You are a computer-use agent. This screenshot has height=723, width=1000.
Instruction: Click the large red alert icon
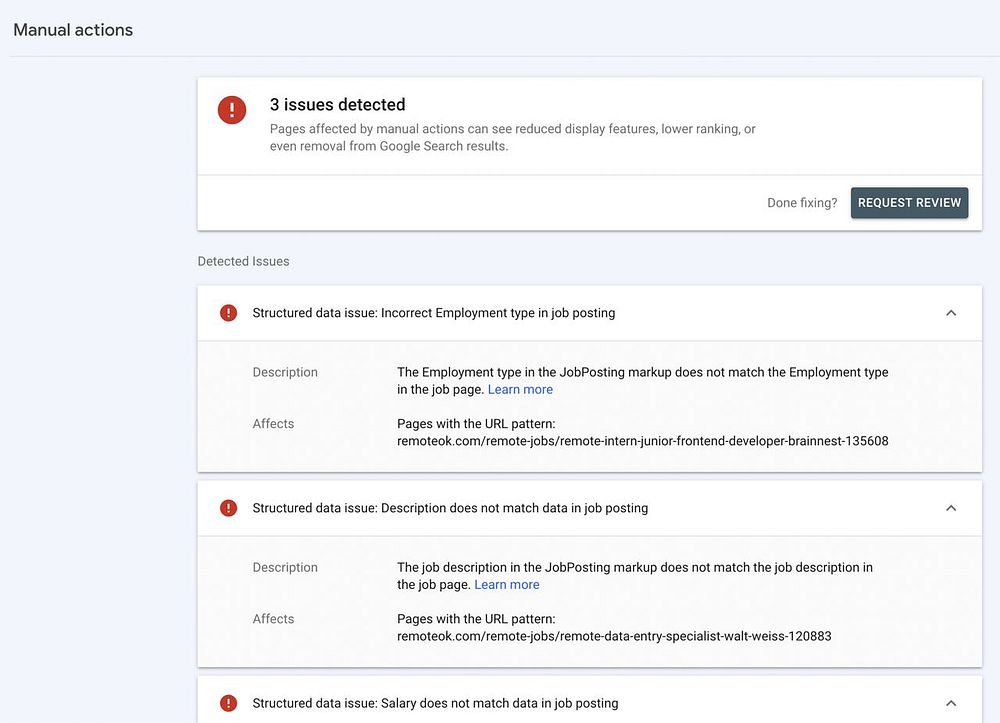[x=232, y=110]
